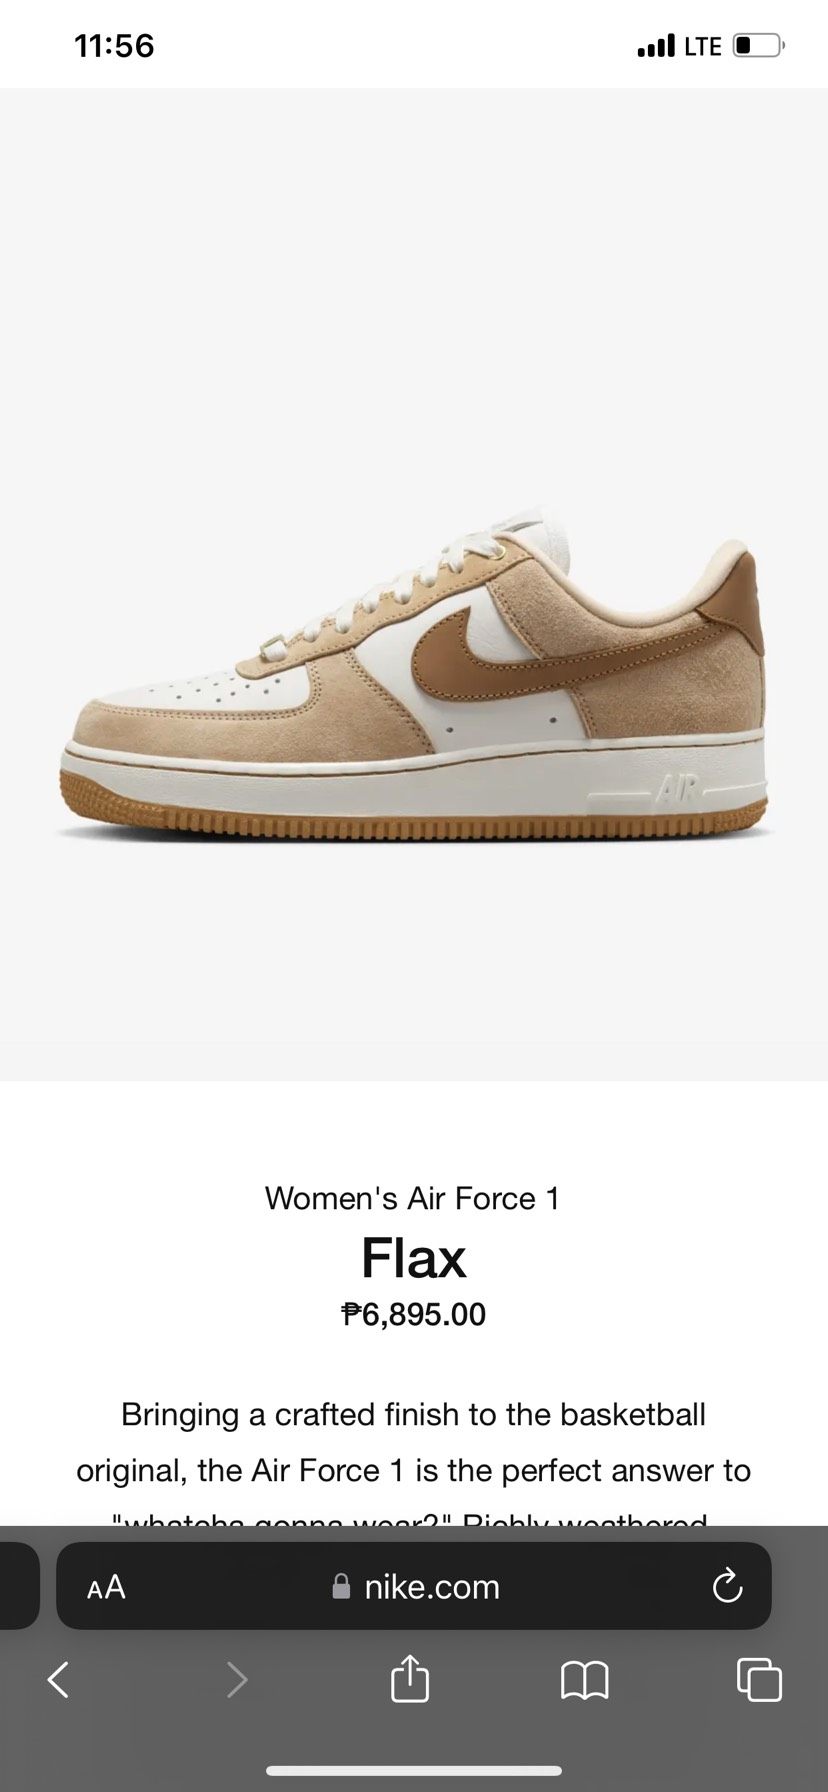Tap the home indicator bar
The image size is (828, 1792).
414,1772
